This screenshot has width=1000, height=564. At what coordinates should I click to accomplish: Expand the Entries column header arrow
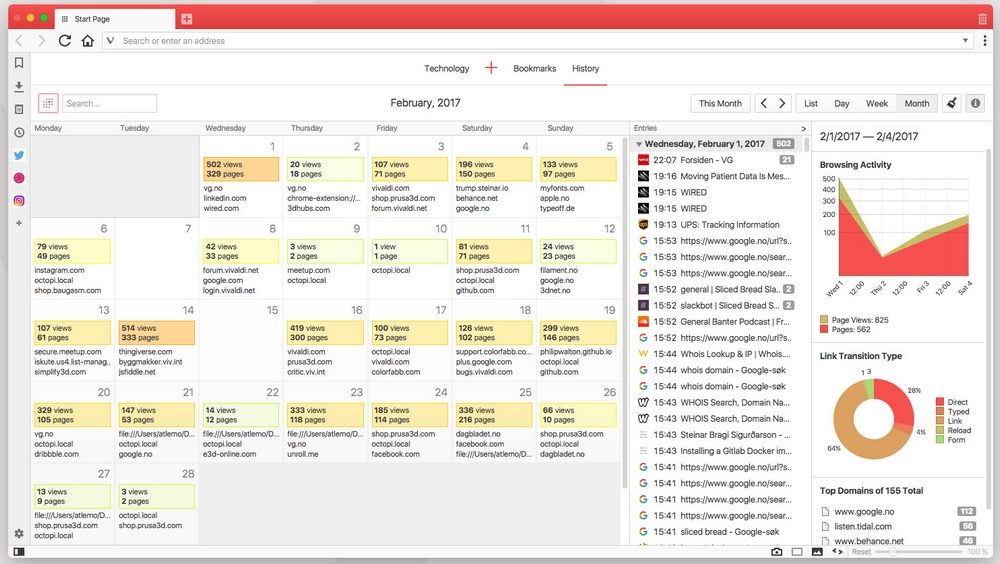[x=803, y=128]
